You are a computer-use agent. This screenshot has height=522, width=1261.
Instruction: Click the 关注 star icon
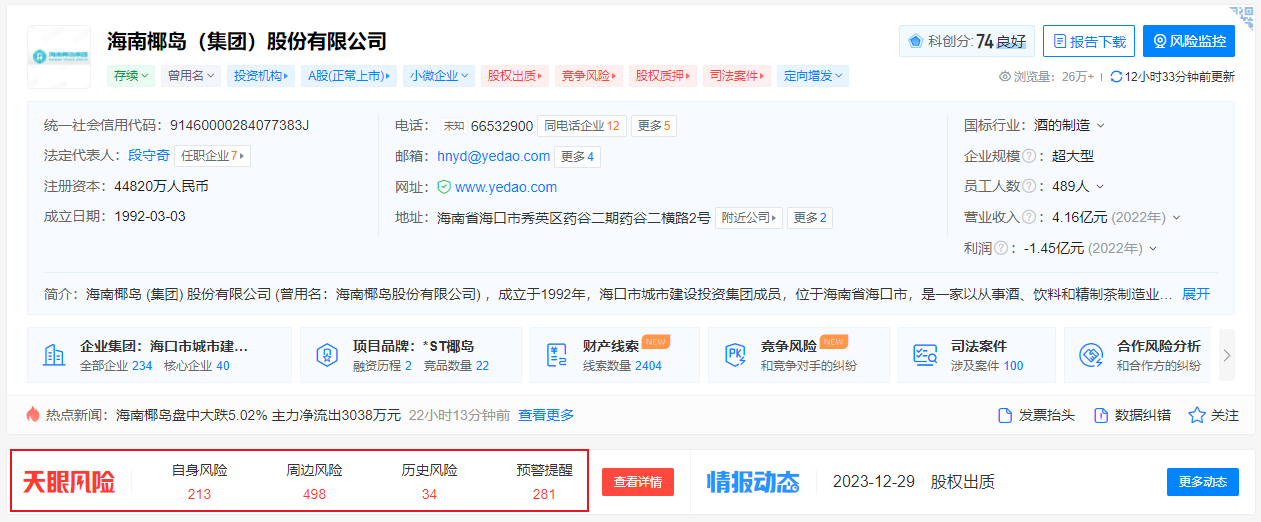(x=1197, y=415)
